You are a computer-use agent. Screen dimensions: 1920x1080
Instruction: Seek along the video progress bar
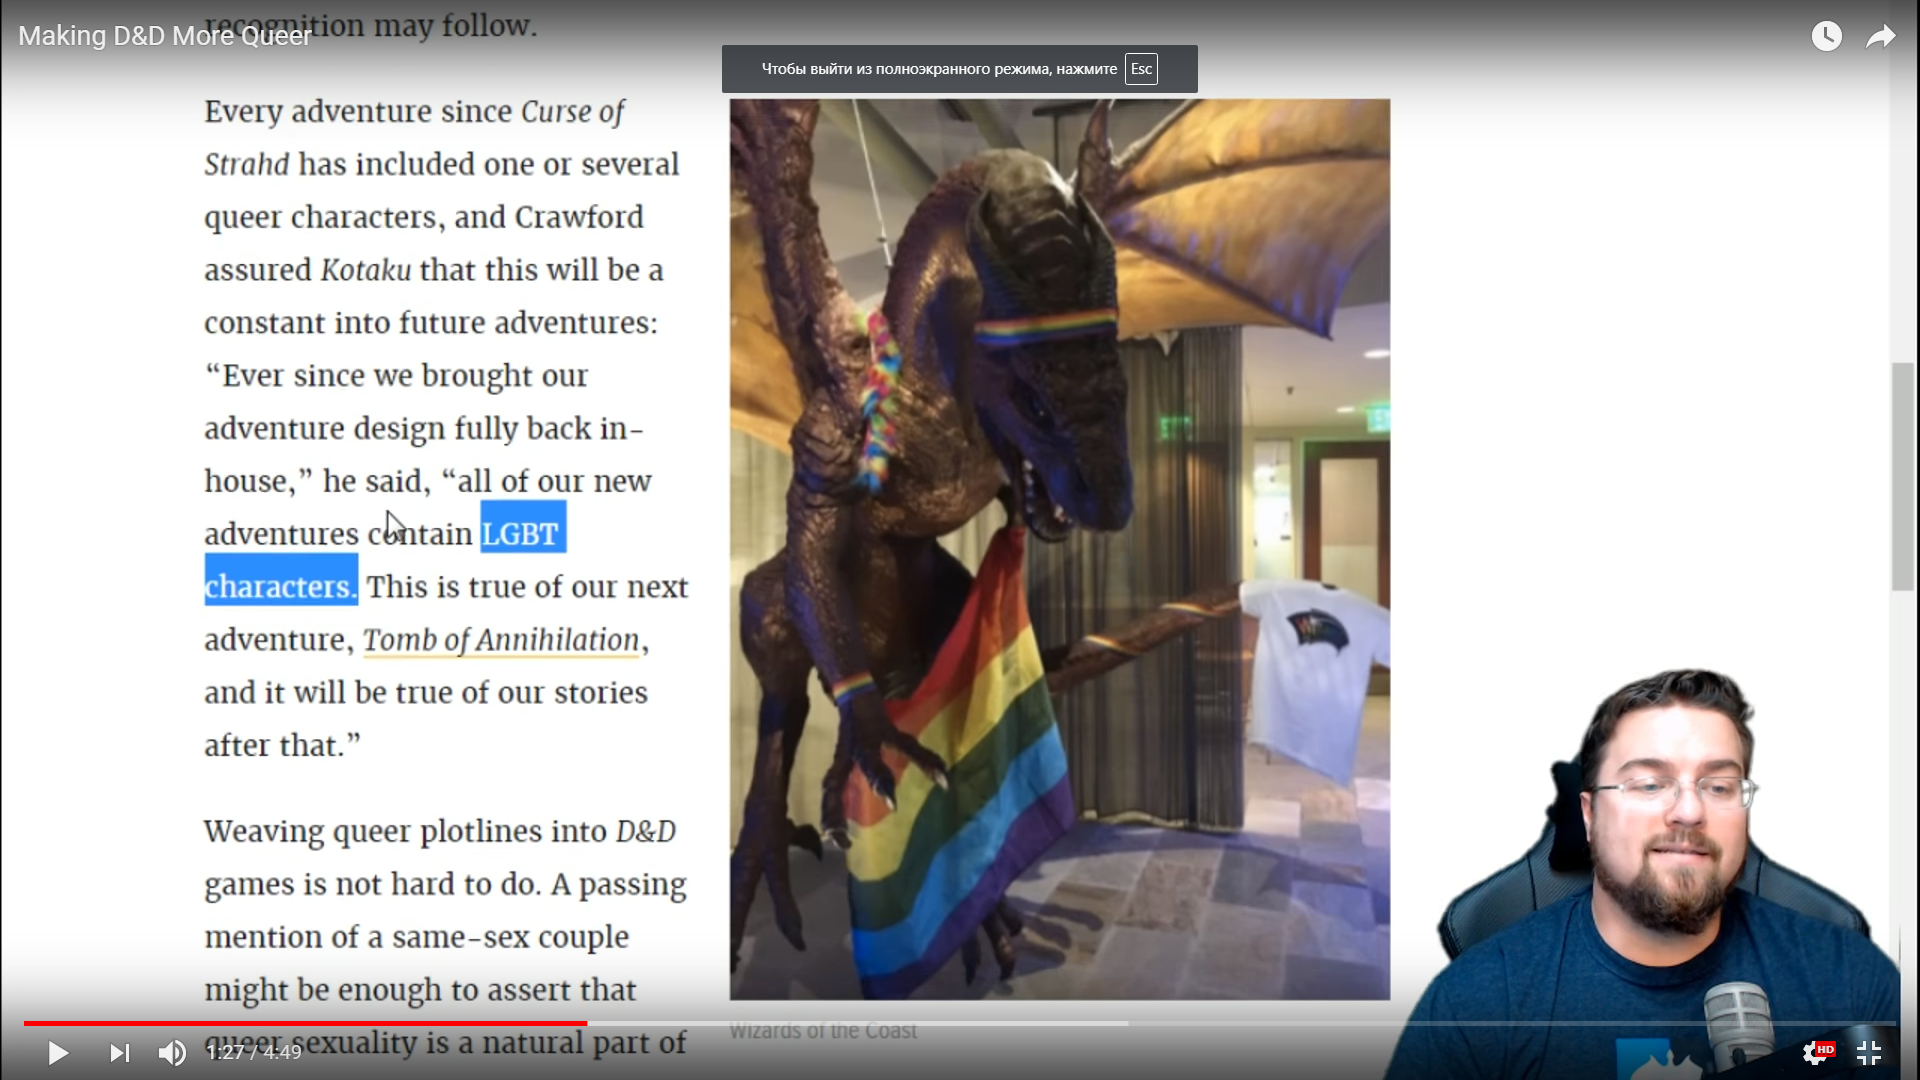[960, 1023]
